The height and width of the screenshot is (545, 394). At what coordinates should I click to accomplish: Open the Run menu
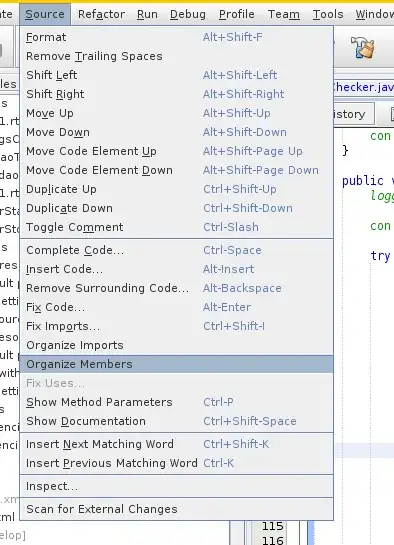147,14
